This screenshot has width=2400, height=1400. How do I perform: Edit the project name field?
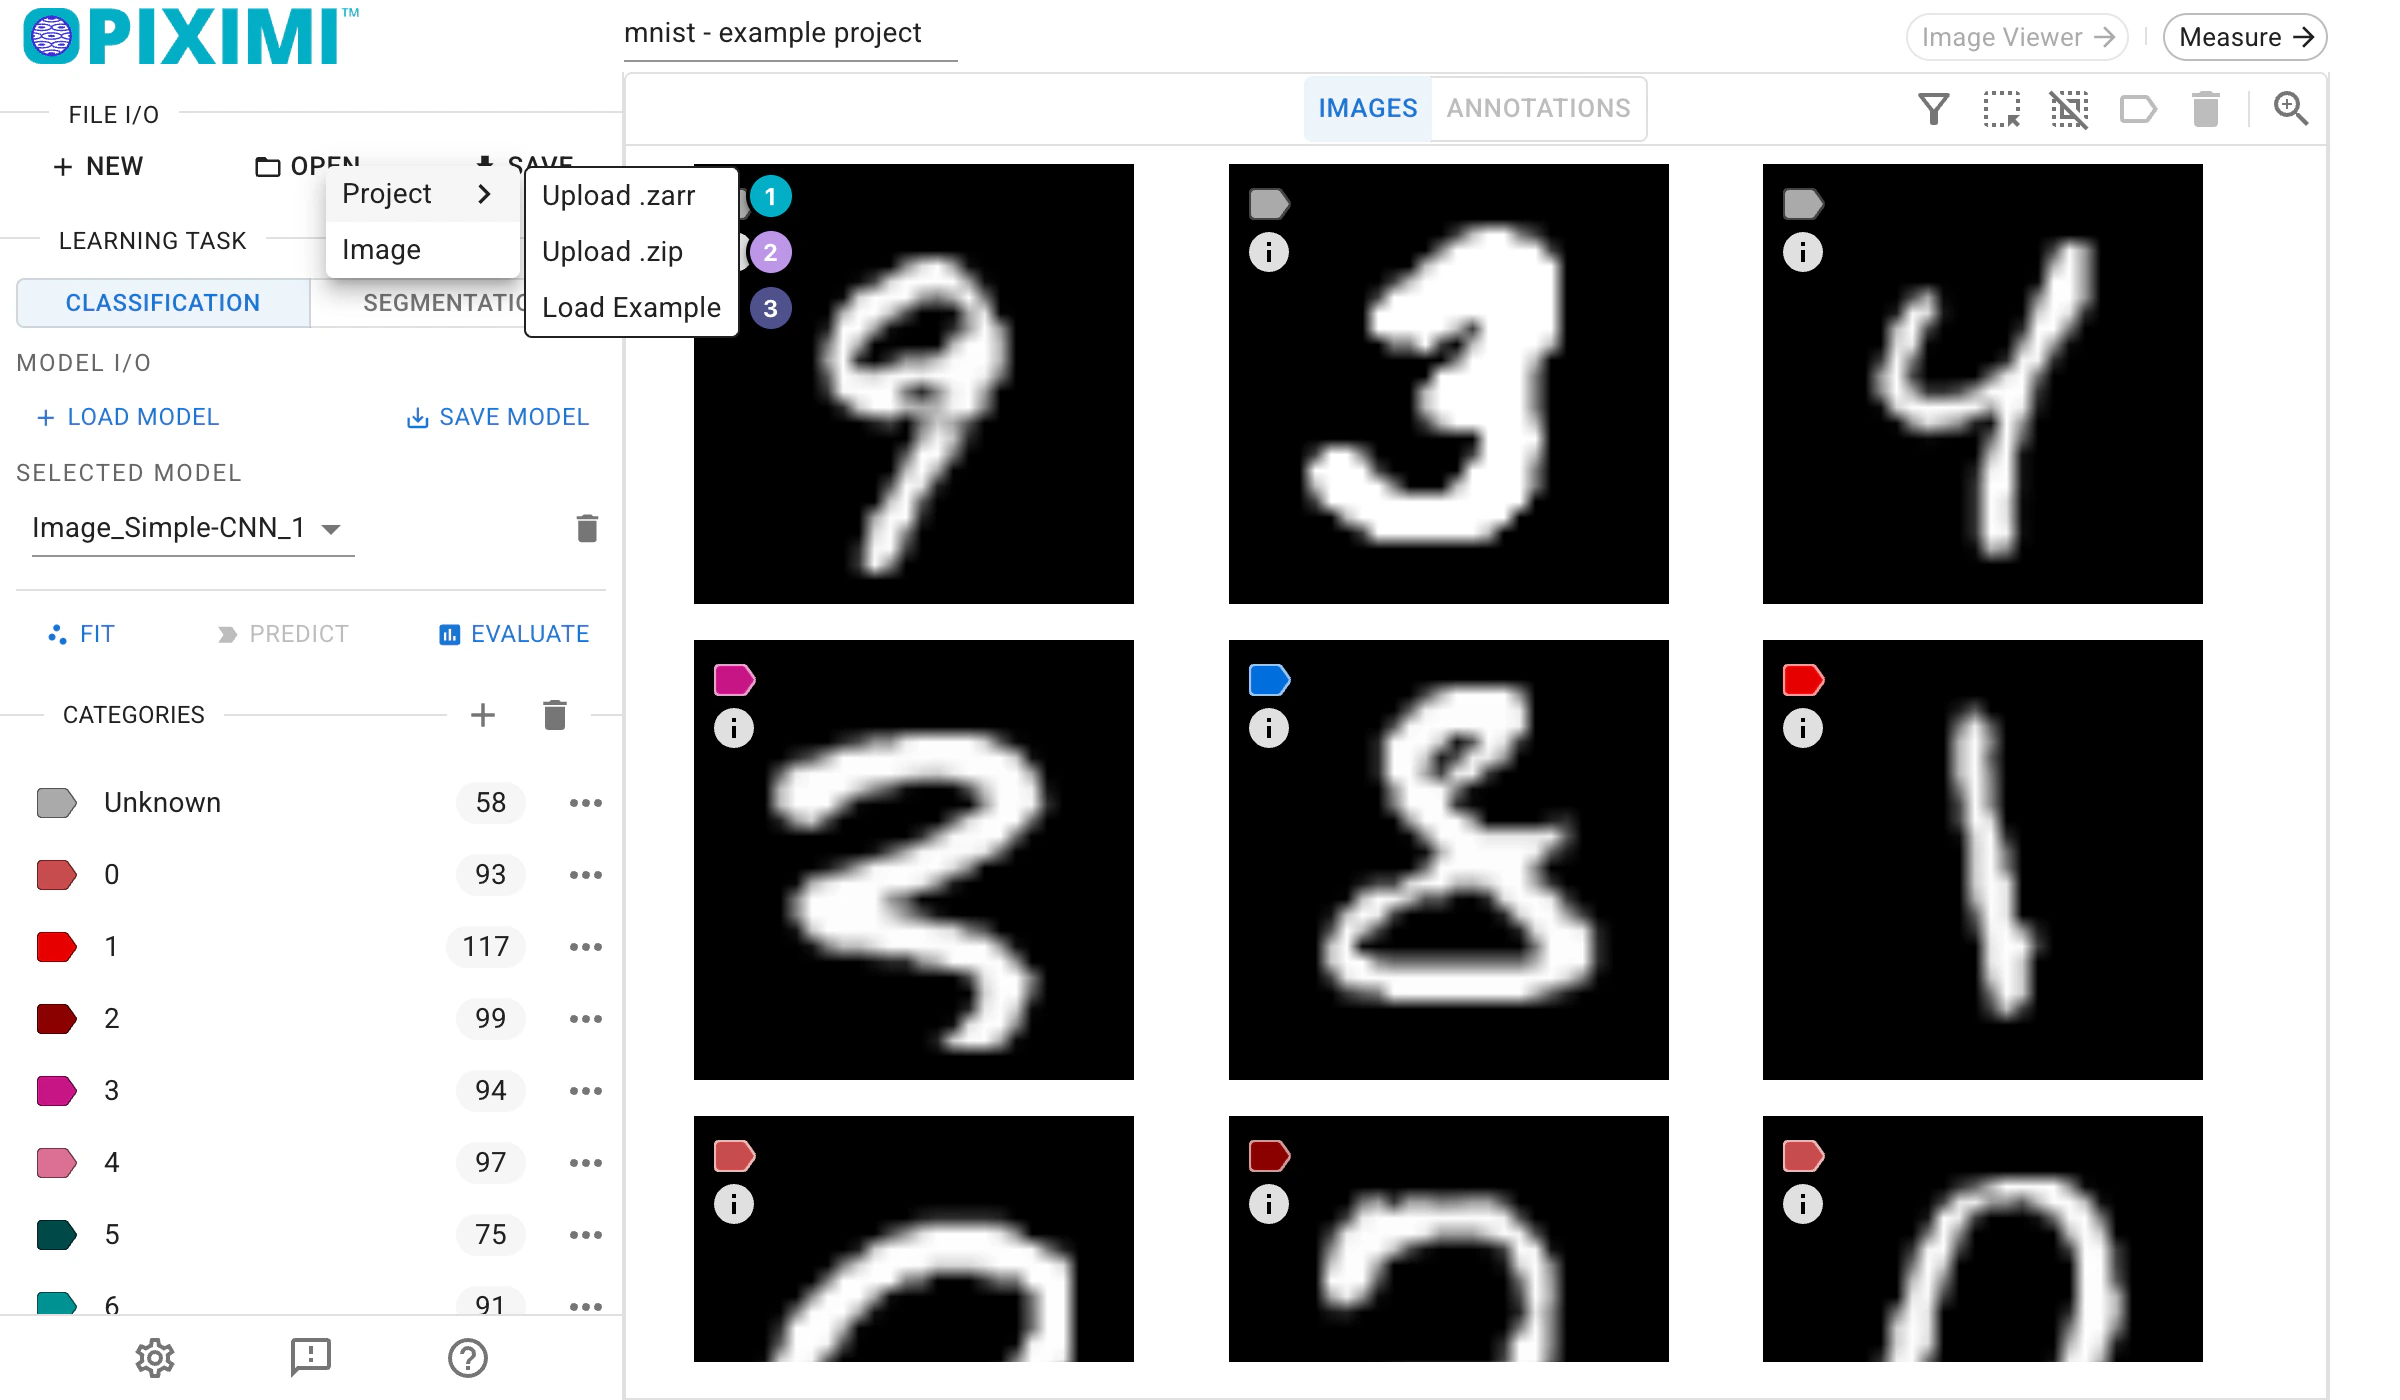790,34
